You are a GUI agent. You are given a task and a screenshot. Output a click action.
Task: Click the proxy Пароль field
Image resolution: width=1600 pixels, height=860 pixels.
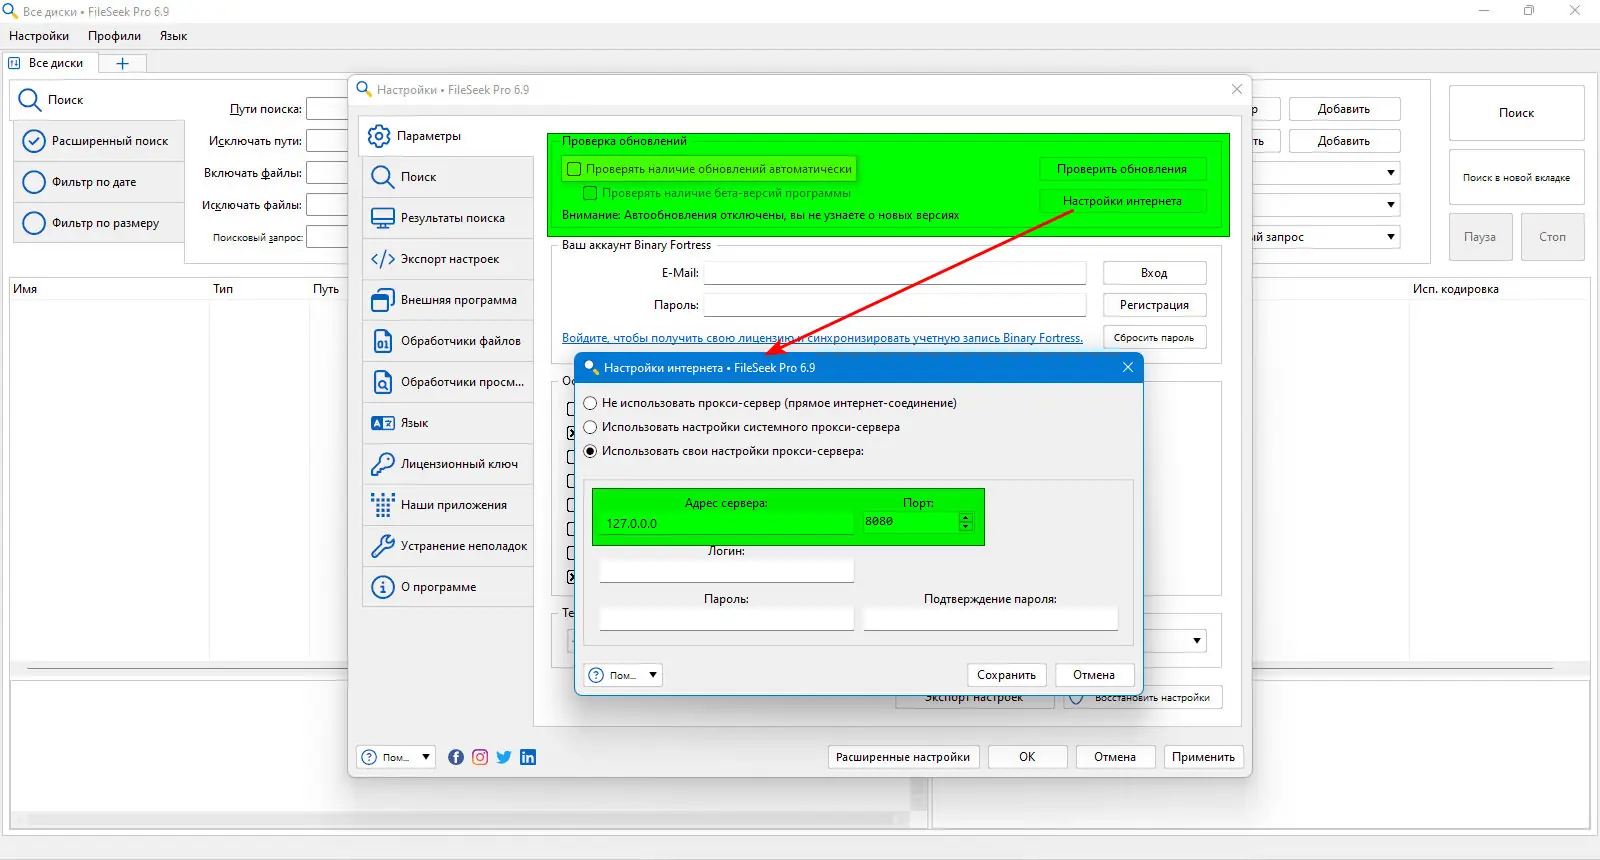[726, 618]
